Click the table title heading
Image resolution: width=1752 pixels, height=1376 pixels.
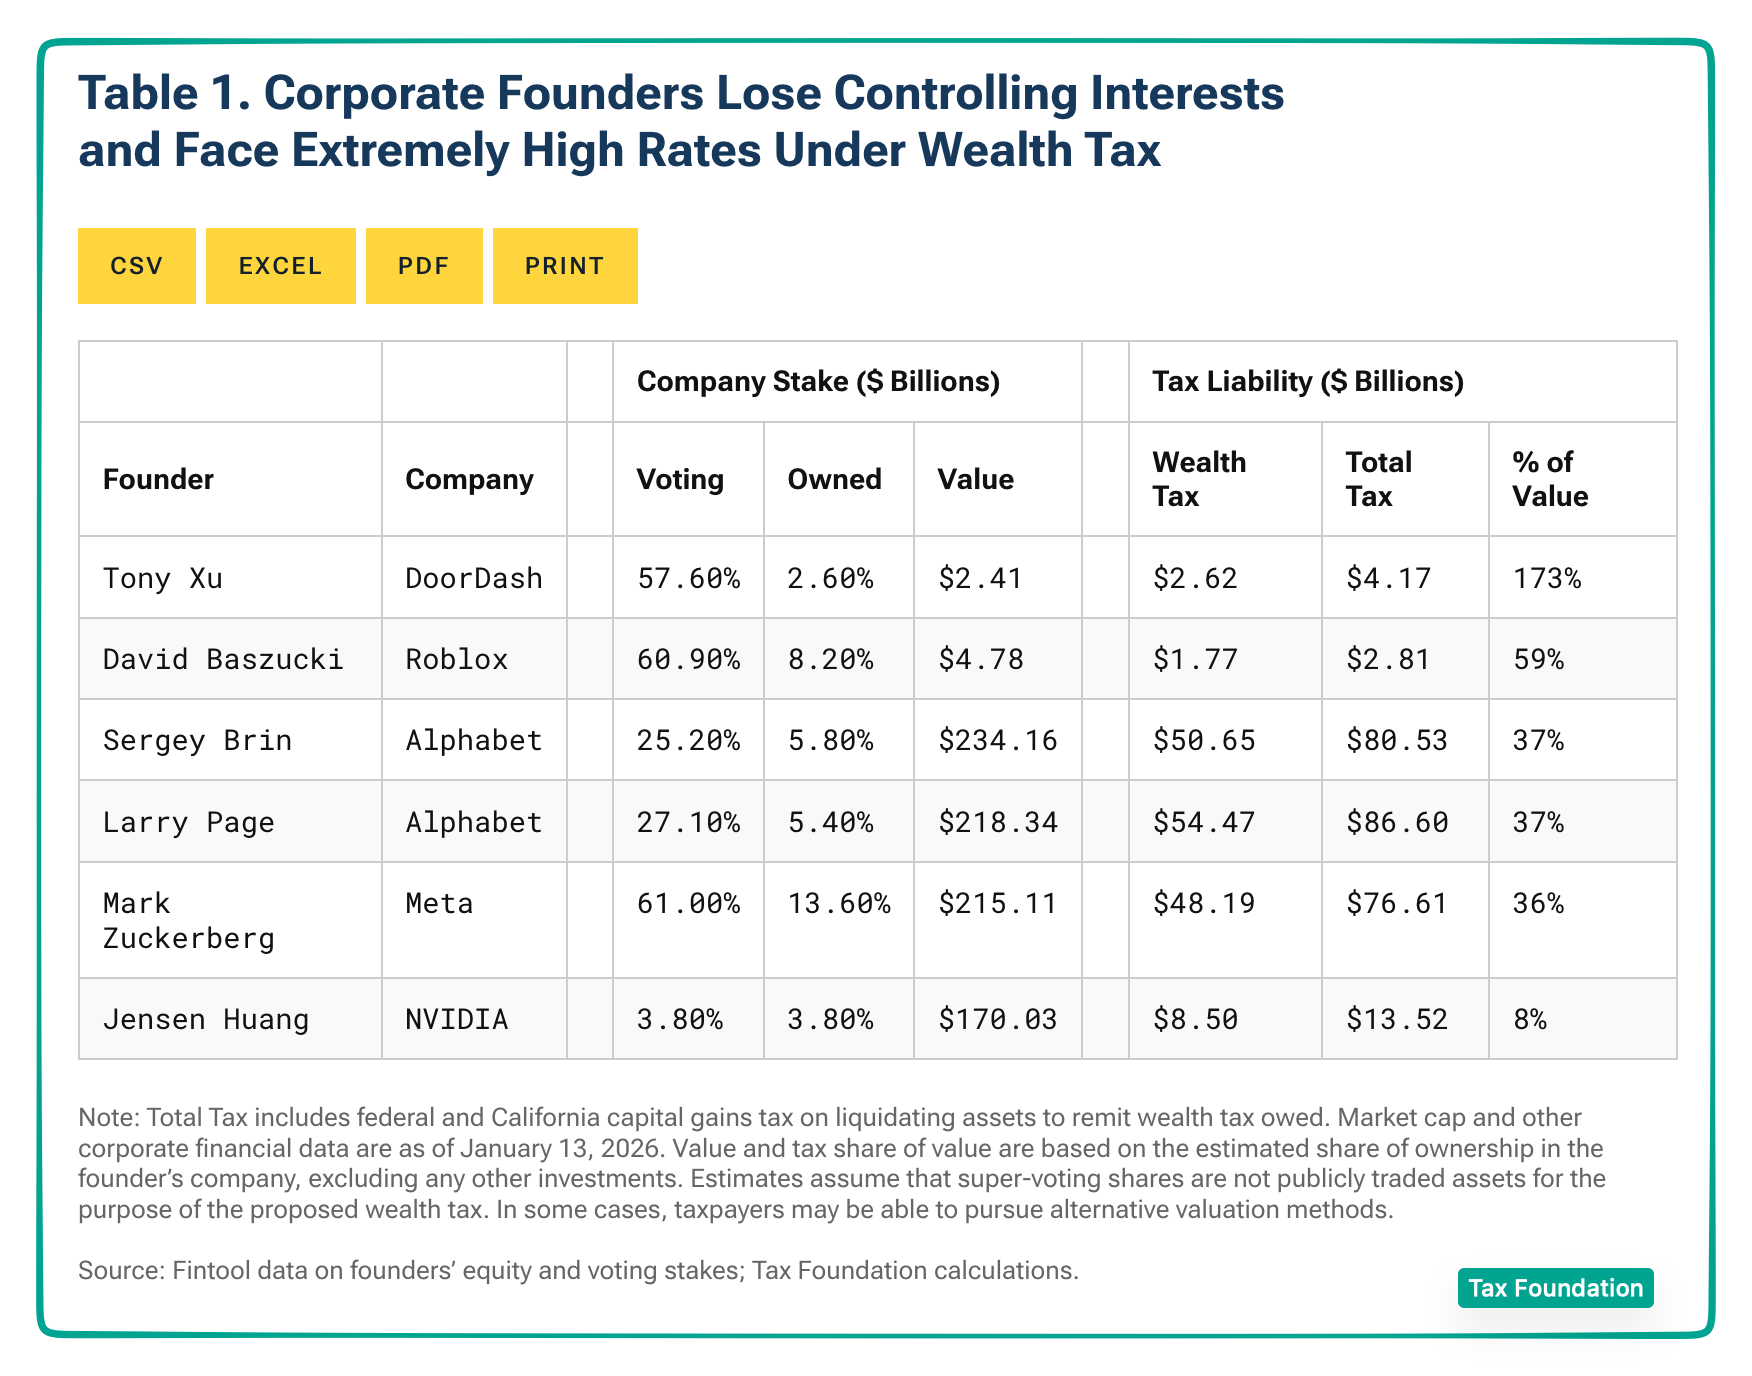point(680,121)
